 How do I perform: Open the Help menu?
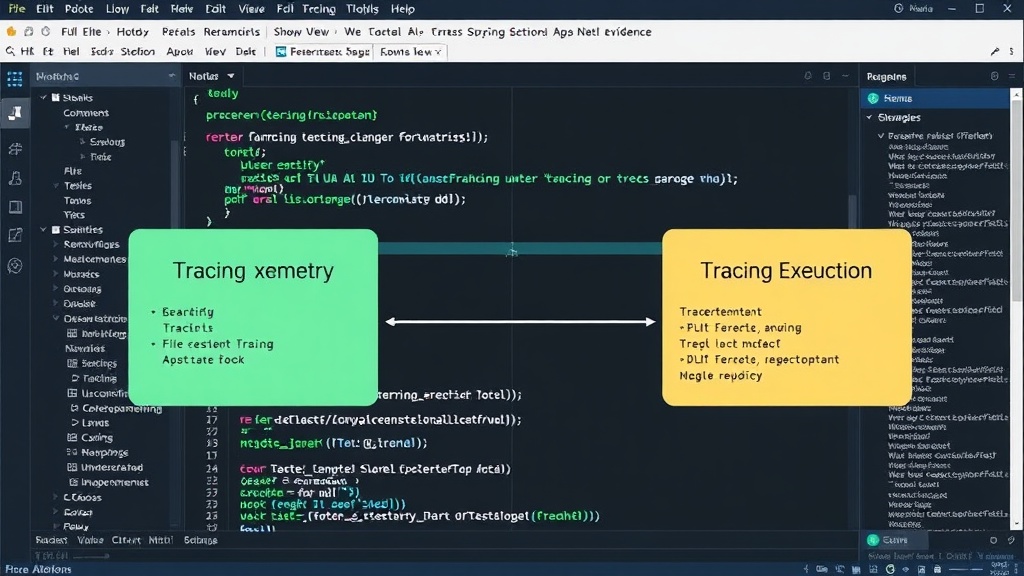tap(402, 9)
